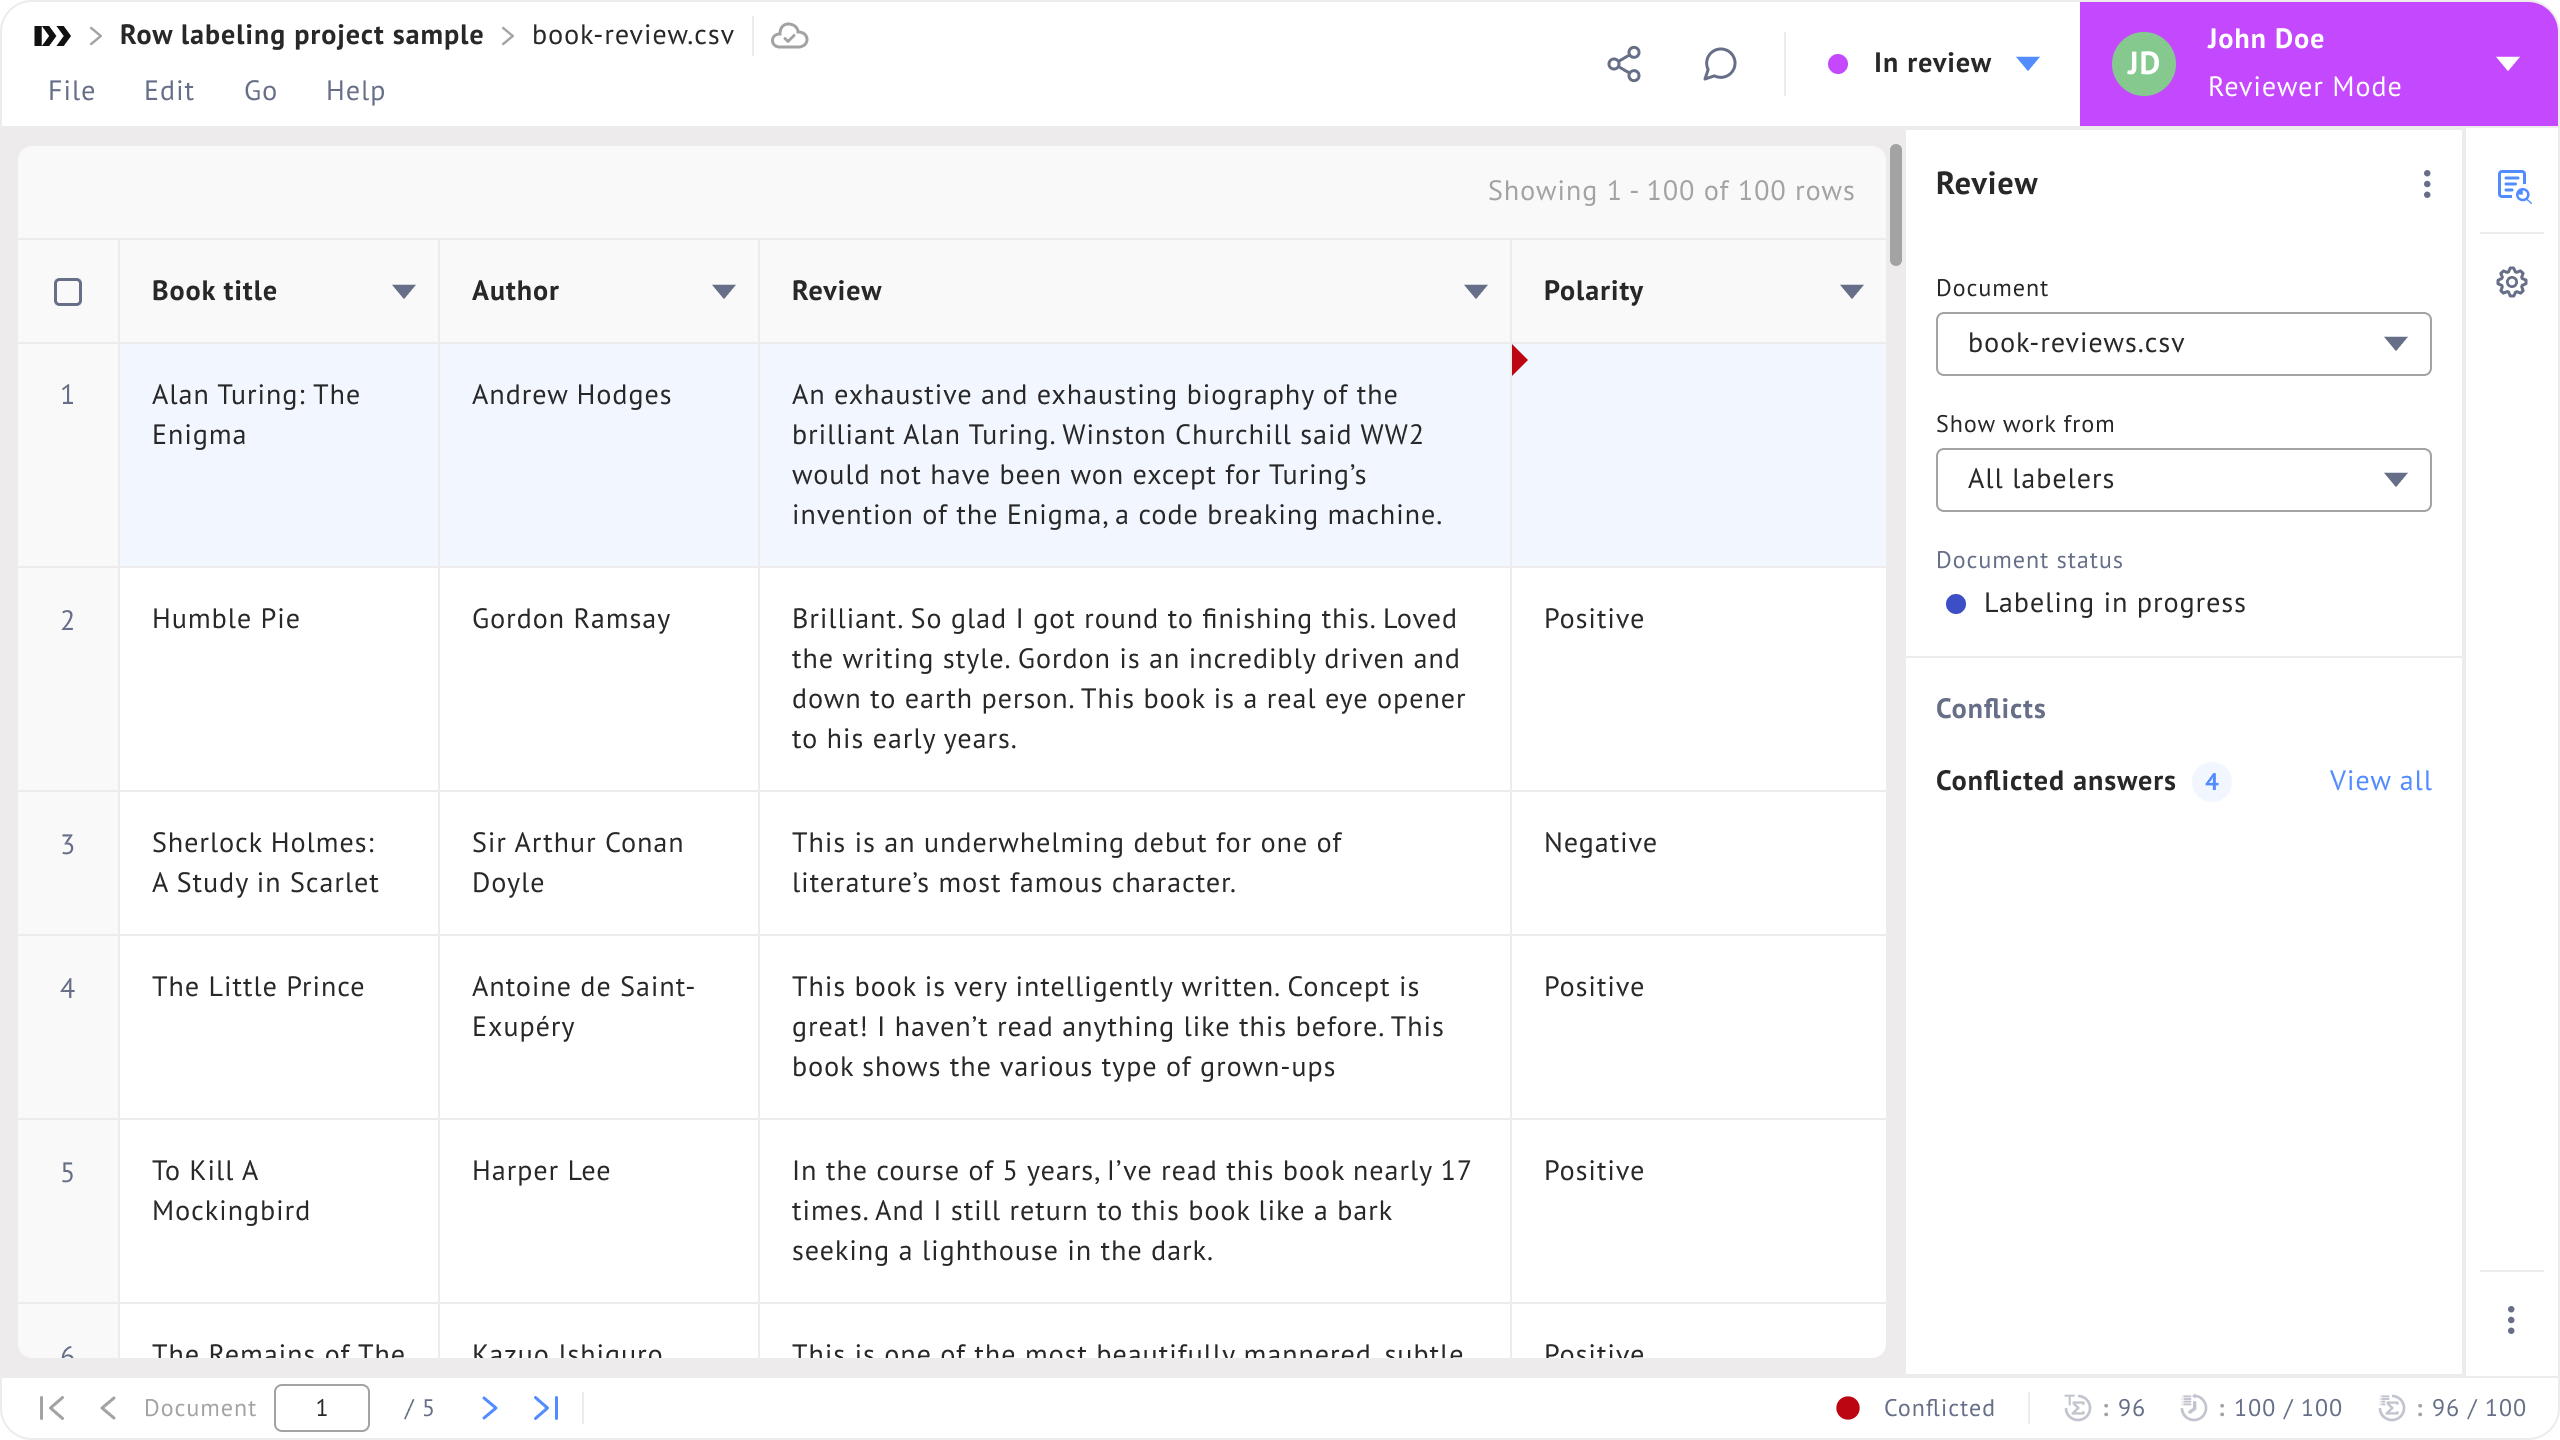Click the share icon in header
This screenshot has height=1440, width=2560.
pyautogui.click(x=1624, y=64)
